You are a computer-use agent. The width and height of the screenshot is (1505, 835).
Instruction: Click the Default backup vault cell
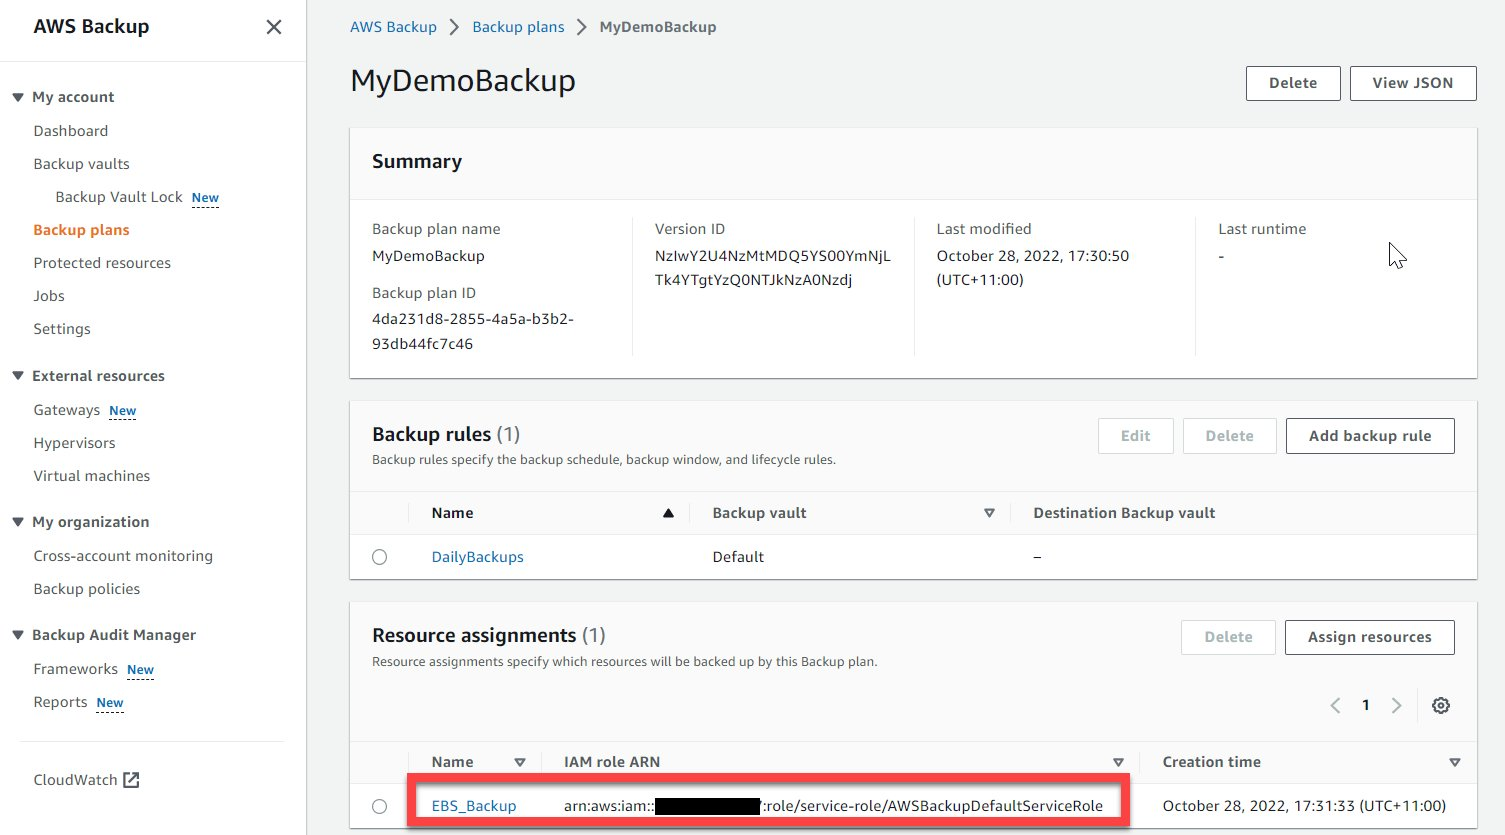click(x=738, y=557)
